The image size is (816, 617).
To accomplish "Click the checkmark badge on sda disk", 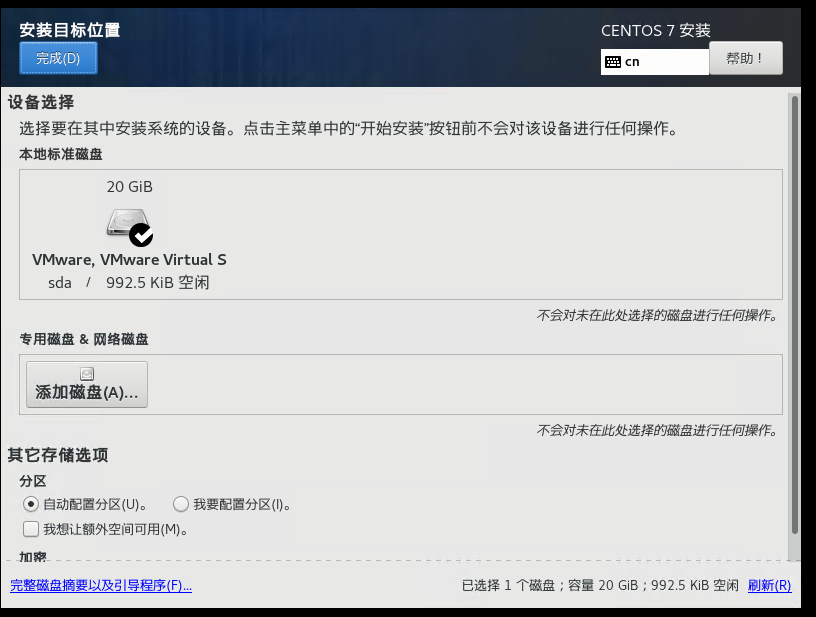I will (141, 235).
